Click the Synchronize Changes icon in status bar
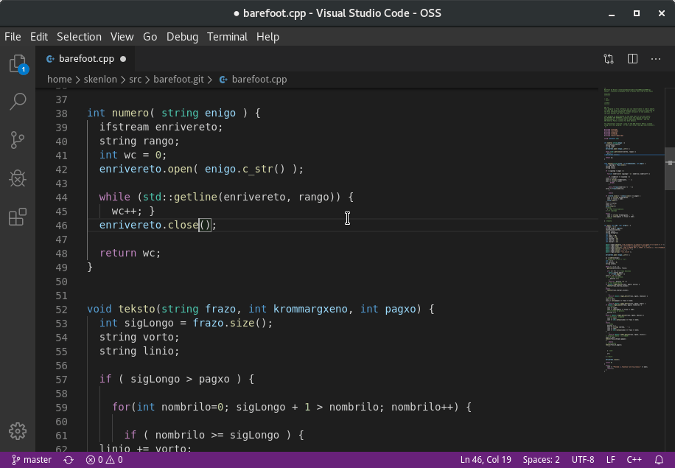675x468 pixels. coord(68,460)
